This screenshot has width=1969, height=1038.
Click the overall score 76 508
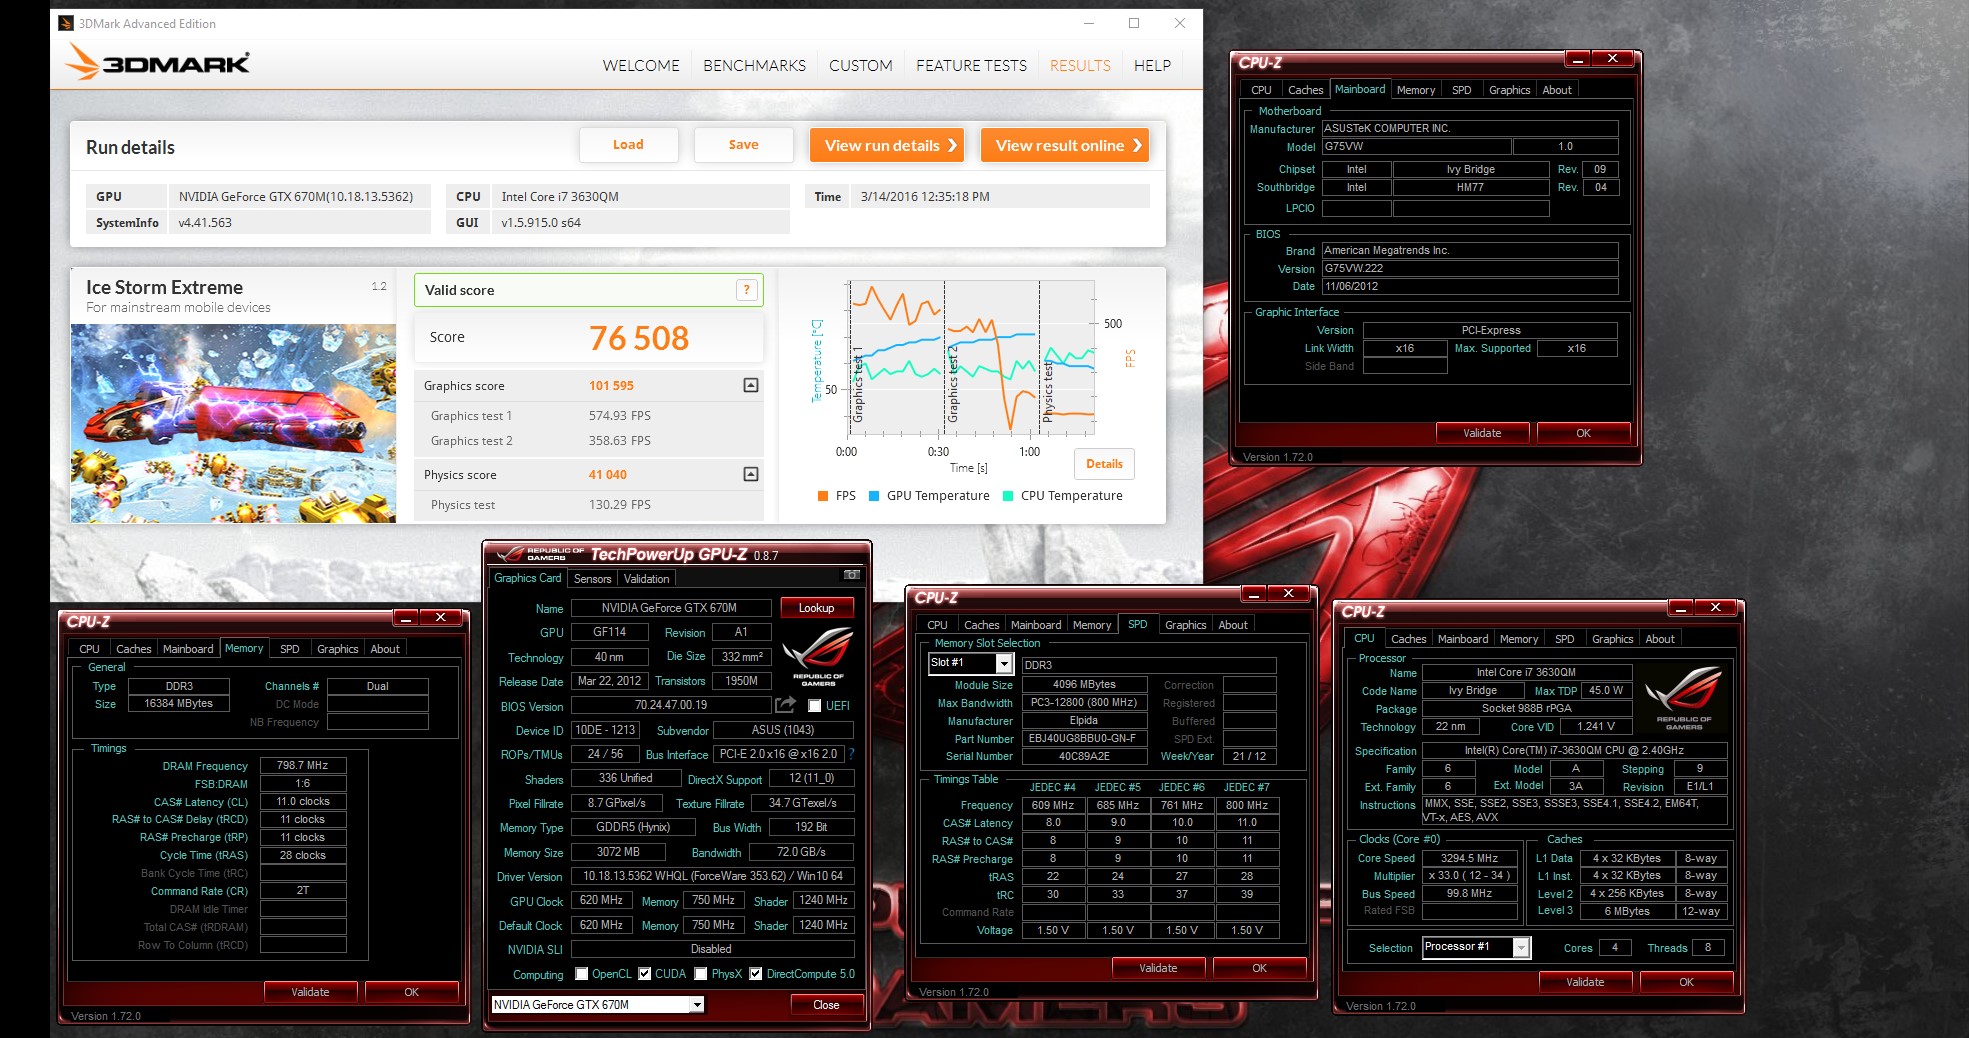639,338
